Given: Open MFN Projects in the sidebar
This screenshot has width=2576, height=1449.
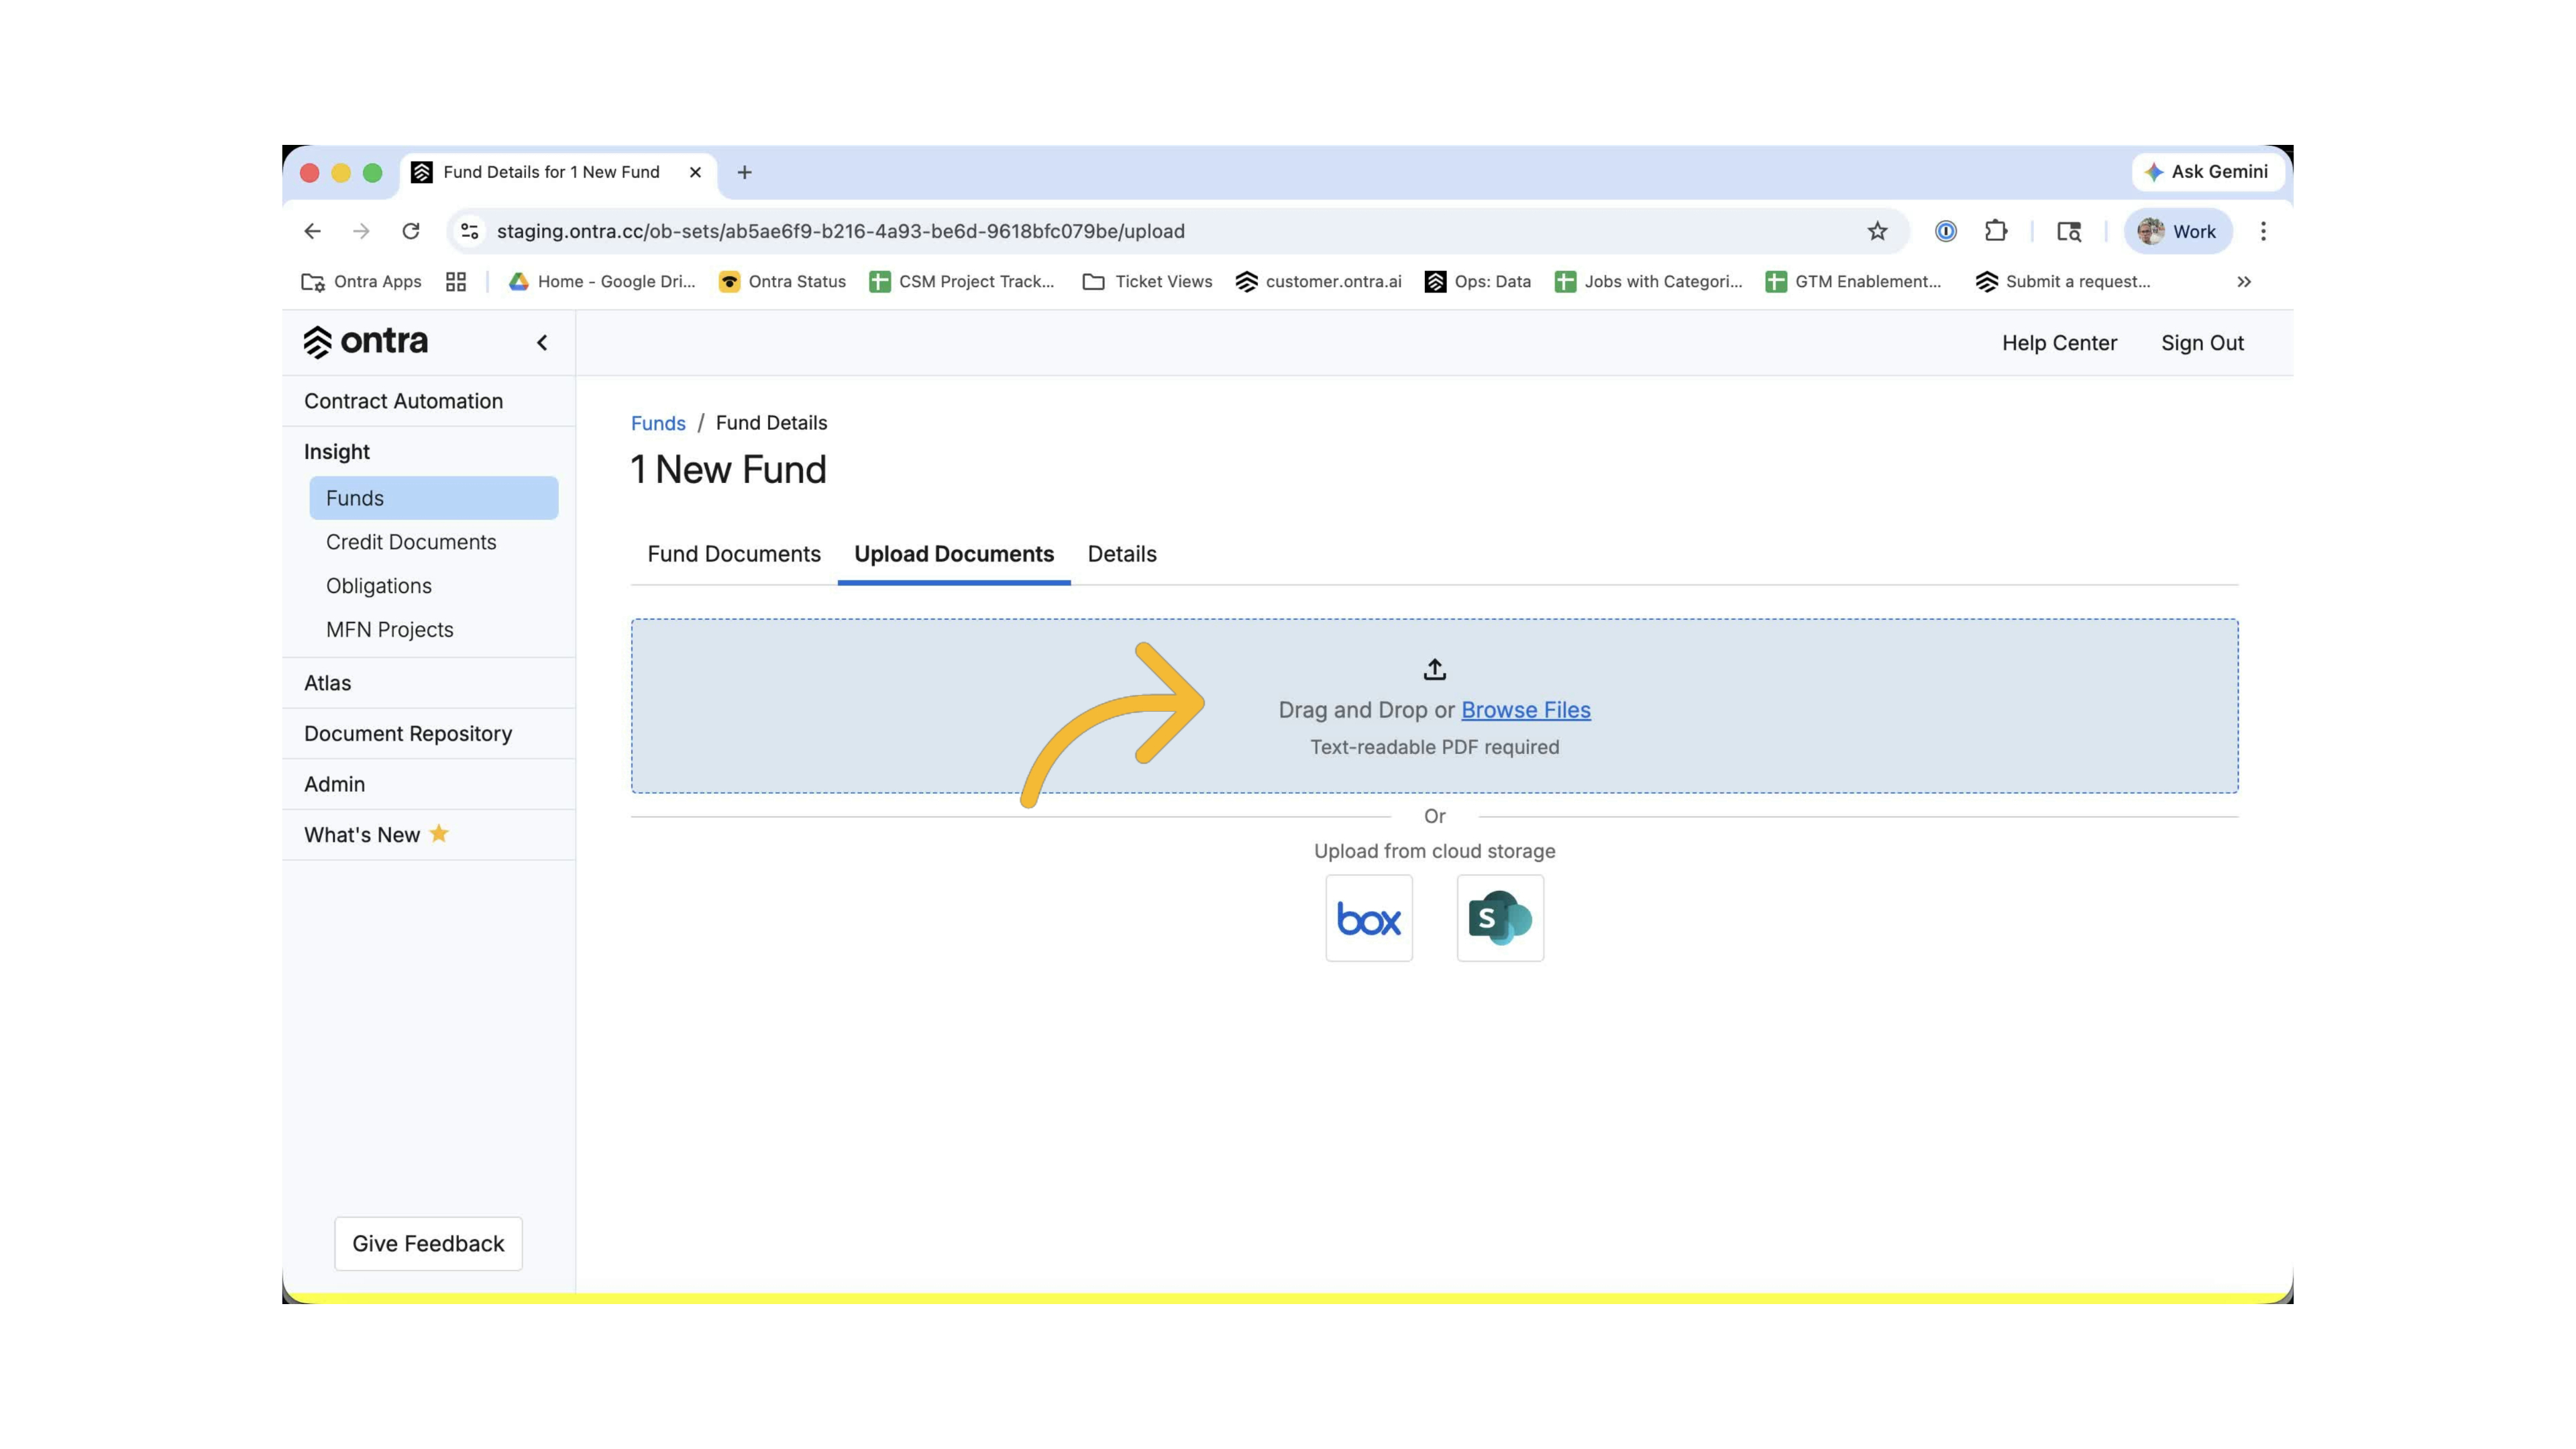Looking at the screenshot, I should point(433,630).
